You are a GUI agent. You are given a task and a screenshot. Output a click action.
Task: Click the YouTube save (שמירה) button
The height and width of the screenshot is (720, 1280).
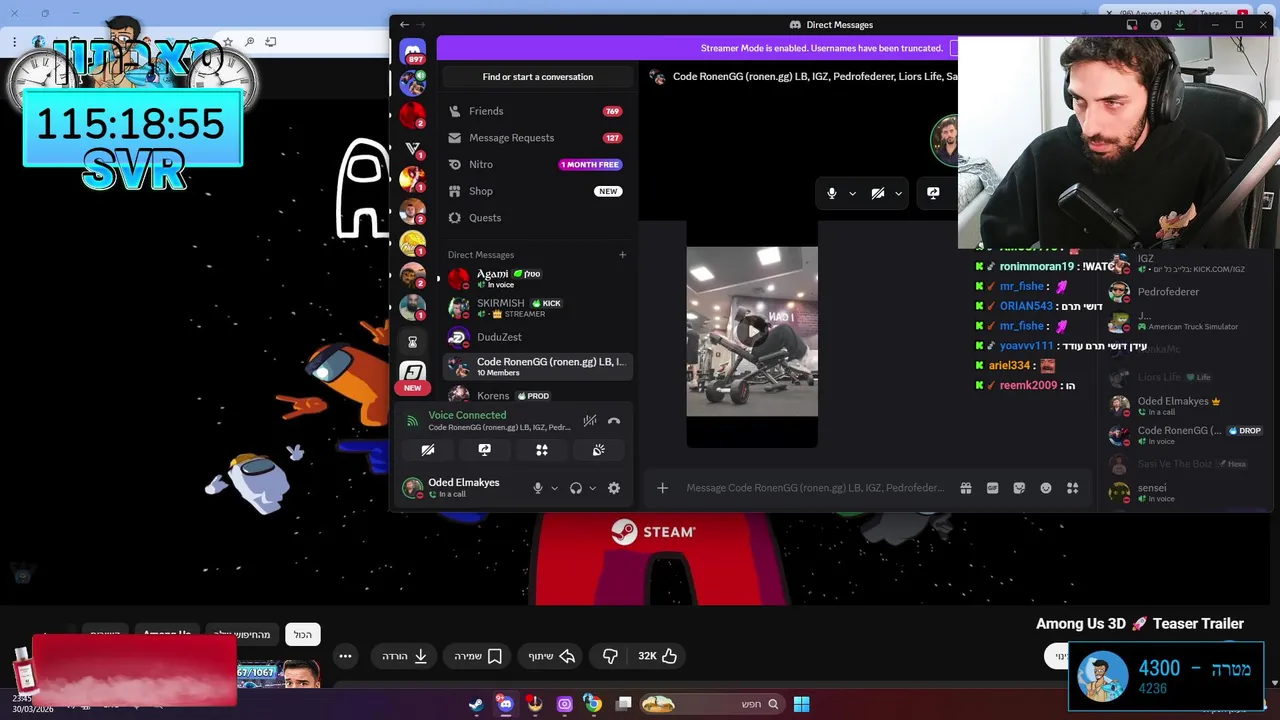[478, 656]
